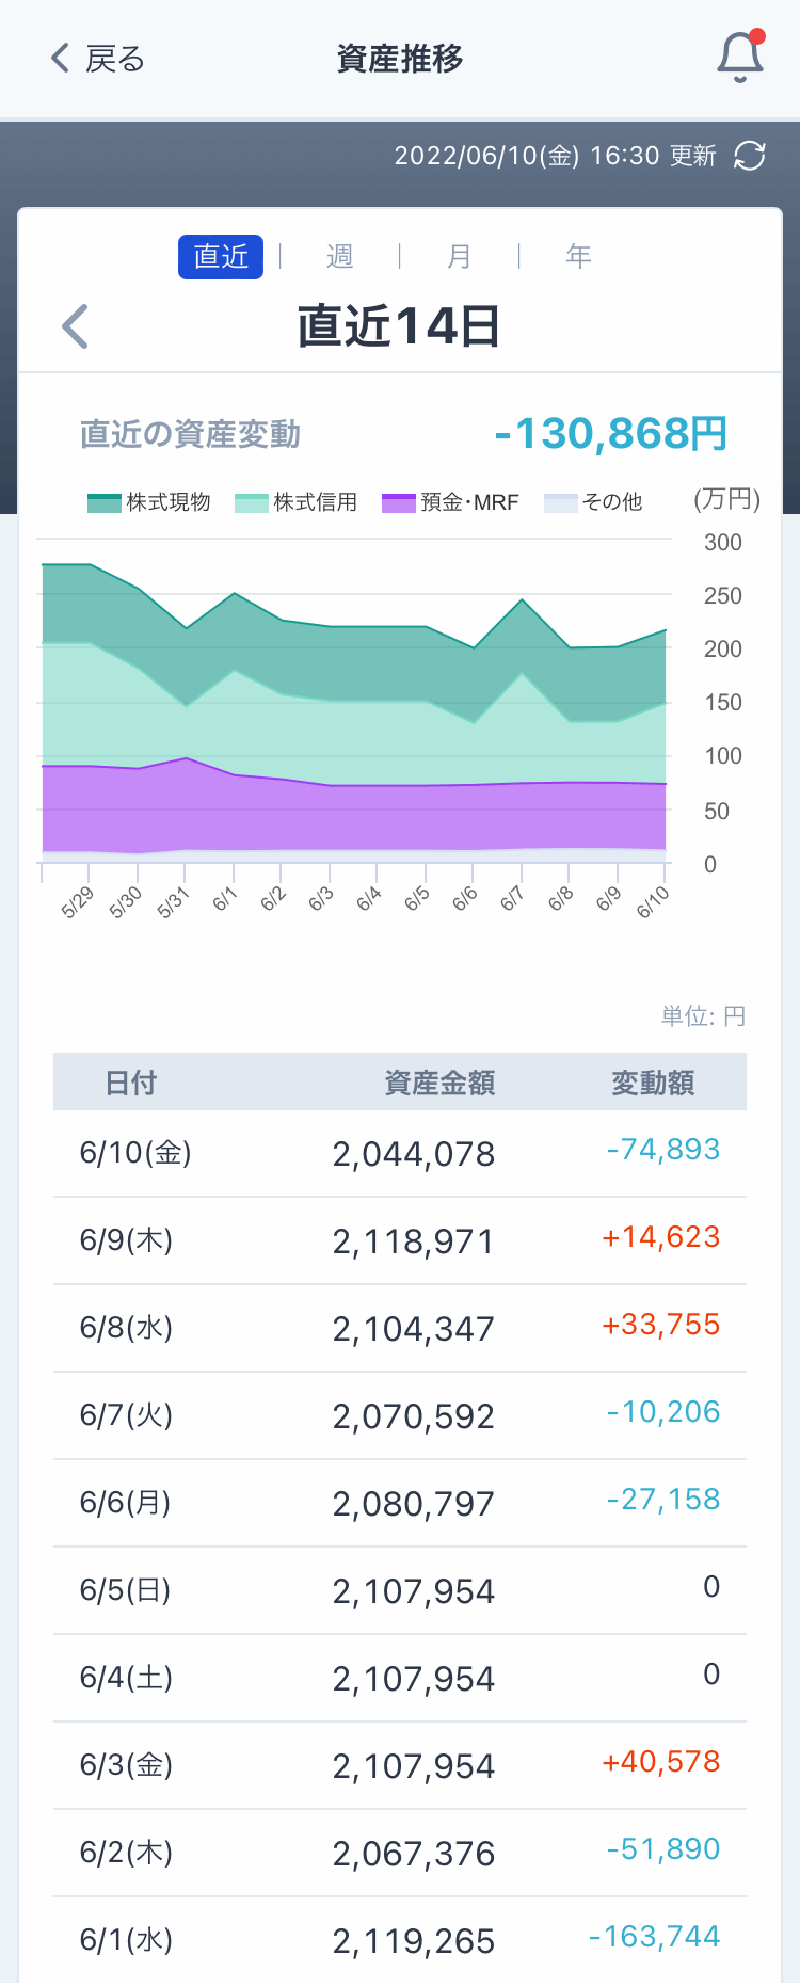
Task: Click the 変動額 column header
Action: [x=652, y=1082]
